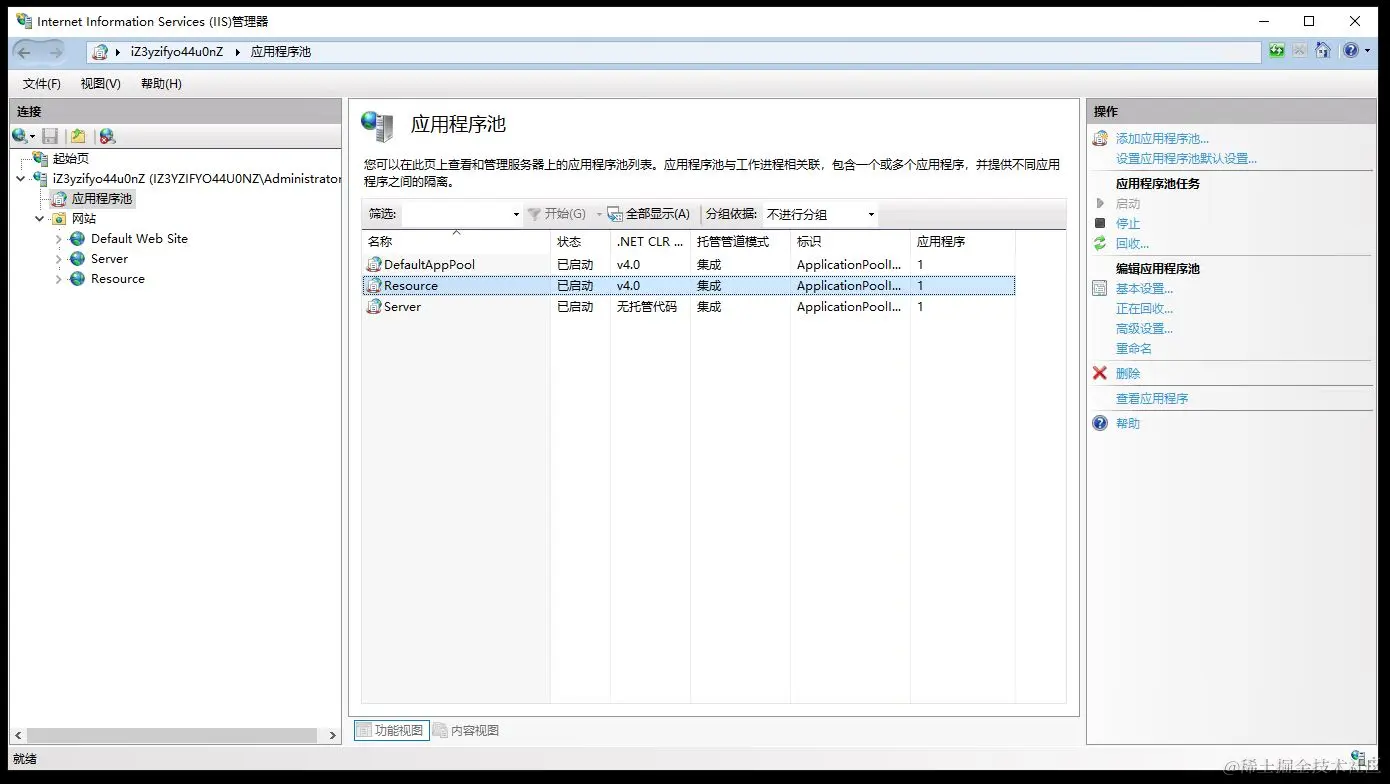Click the 查看应用程序 link
The height and width of the screenshot is (784, 1390).
1152,399
